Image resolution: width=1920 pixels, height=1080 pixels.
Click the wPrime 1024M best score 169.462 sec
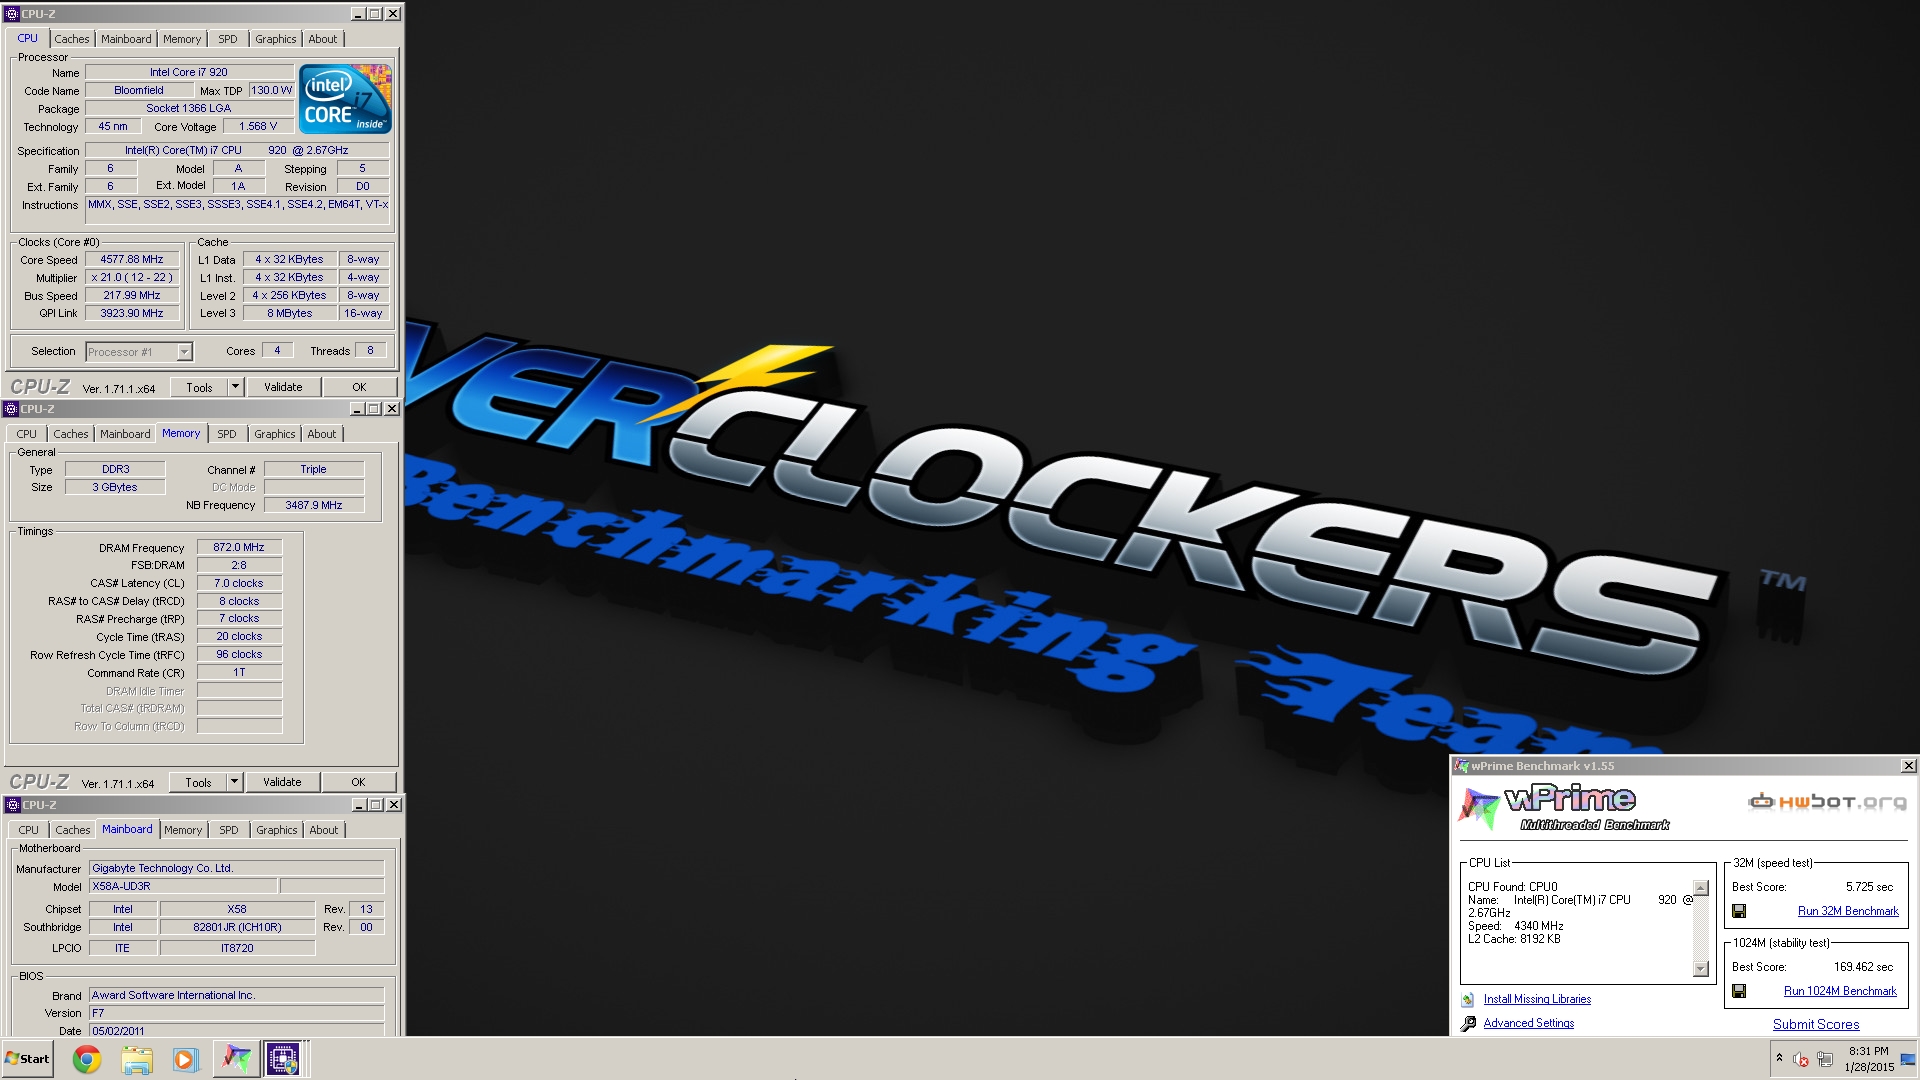point(1863,967)
